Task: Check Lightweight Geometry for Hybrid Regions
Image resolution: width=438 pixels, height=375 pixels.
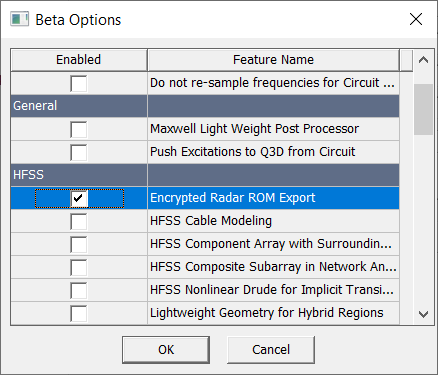Action: pyautogui.click(x=79, y=313)
